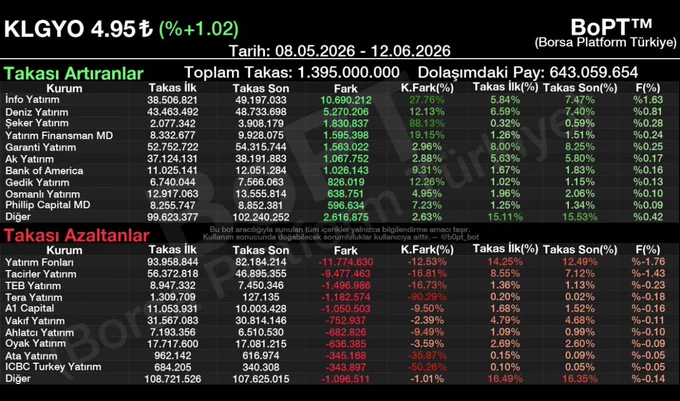Select the Takası Azaltanlar section heading
Image resolution: width=680 pixels, height=401 pixels.
point(77,235)
